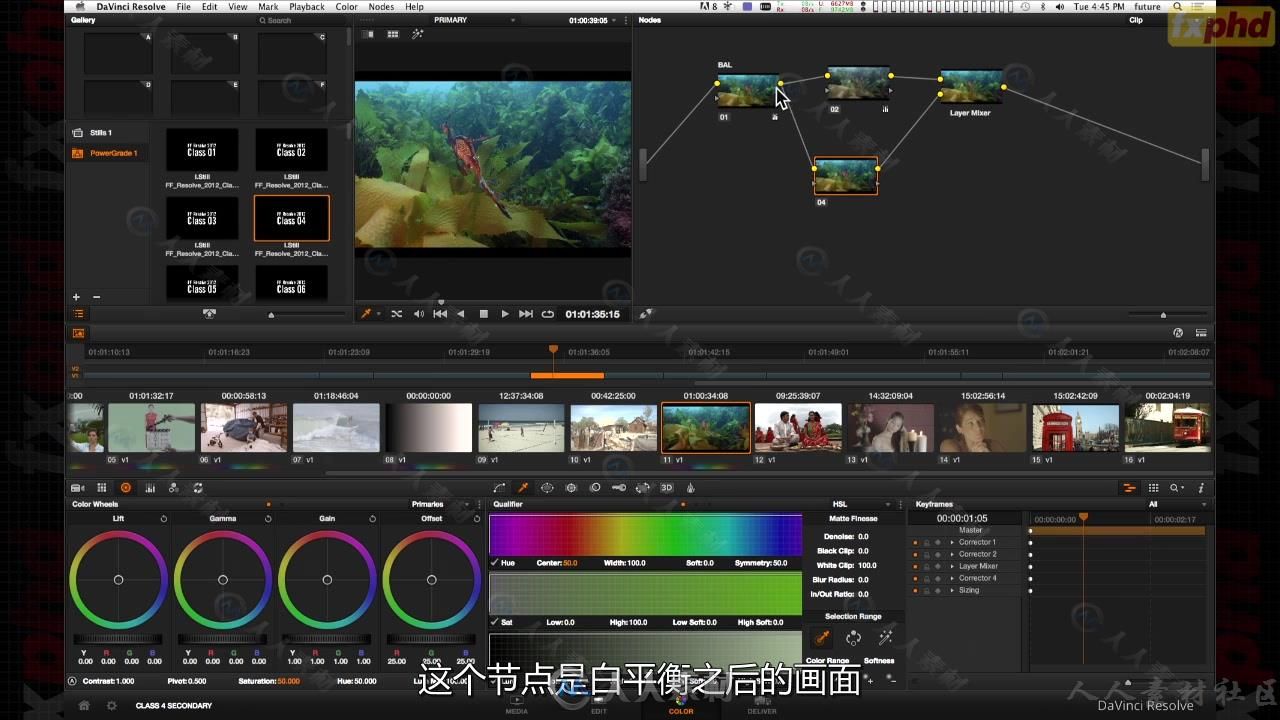Switch to the DELIVER page tab
Screen dimensions: 1280x720
(x=762, y=706)
